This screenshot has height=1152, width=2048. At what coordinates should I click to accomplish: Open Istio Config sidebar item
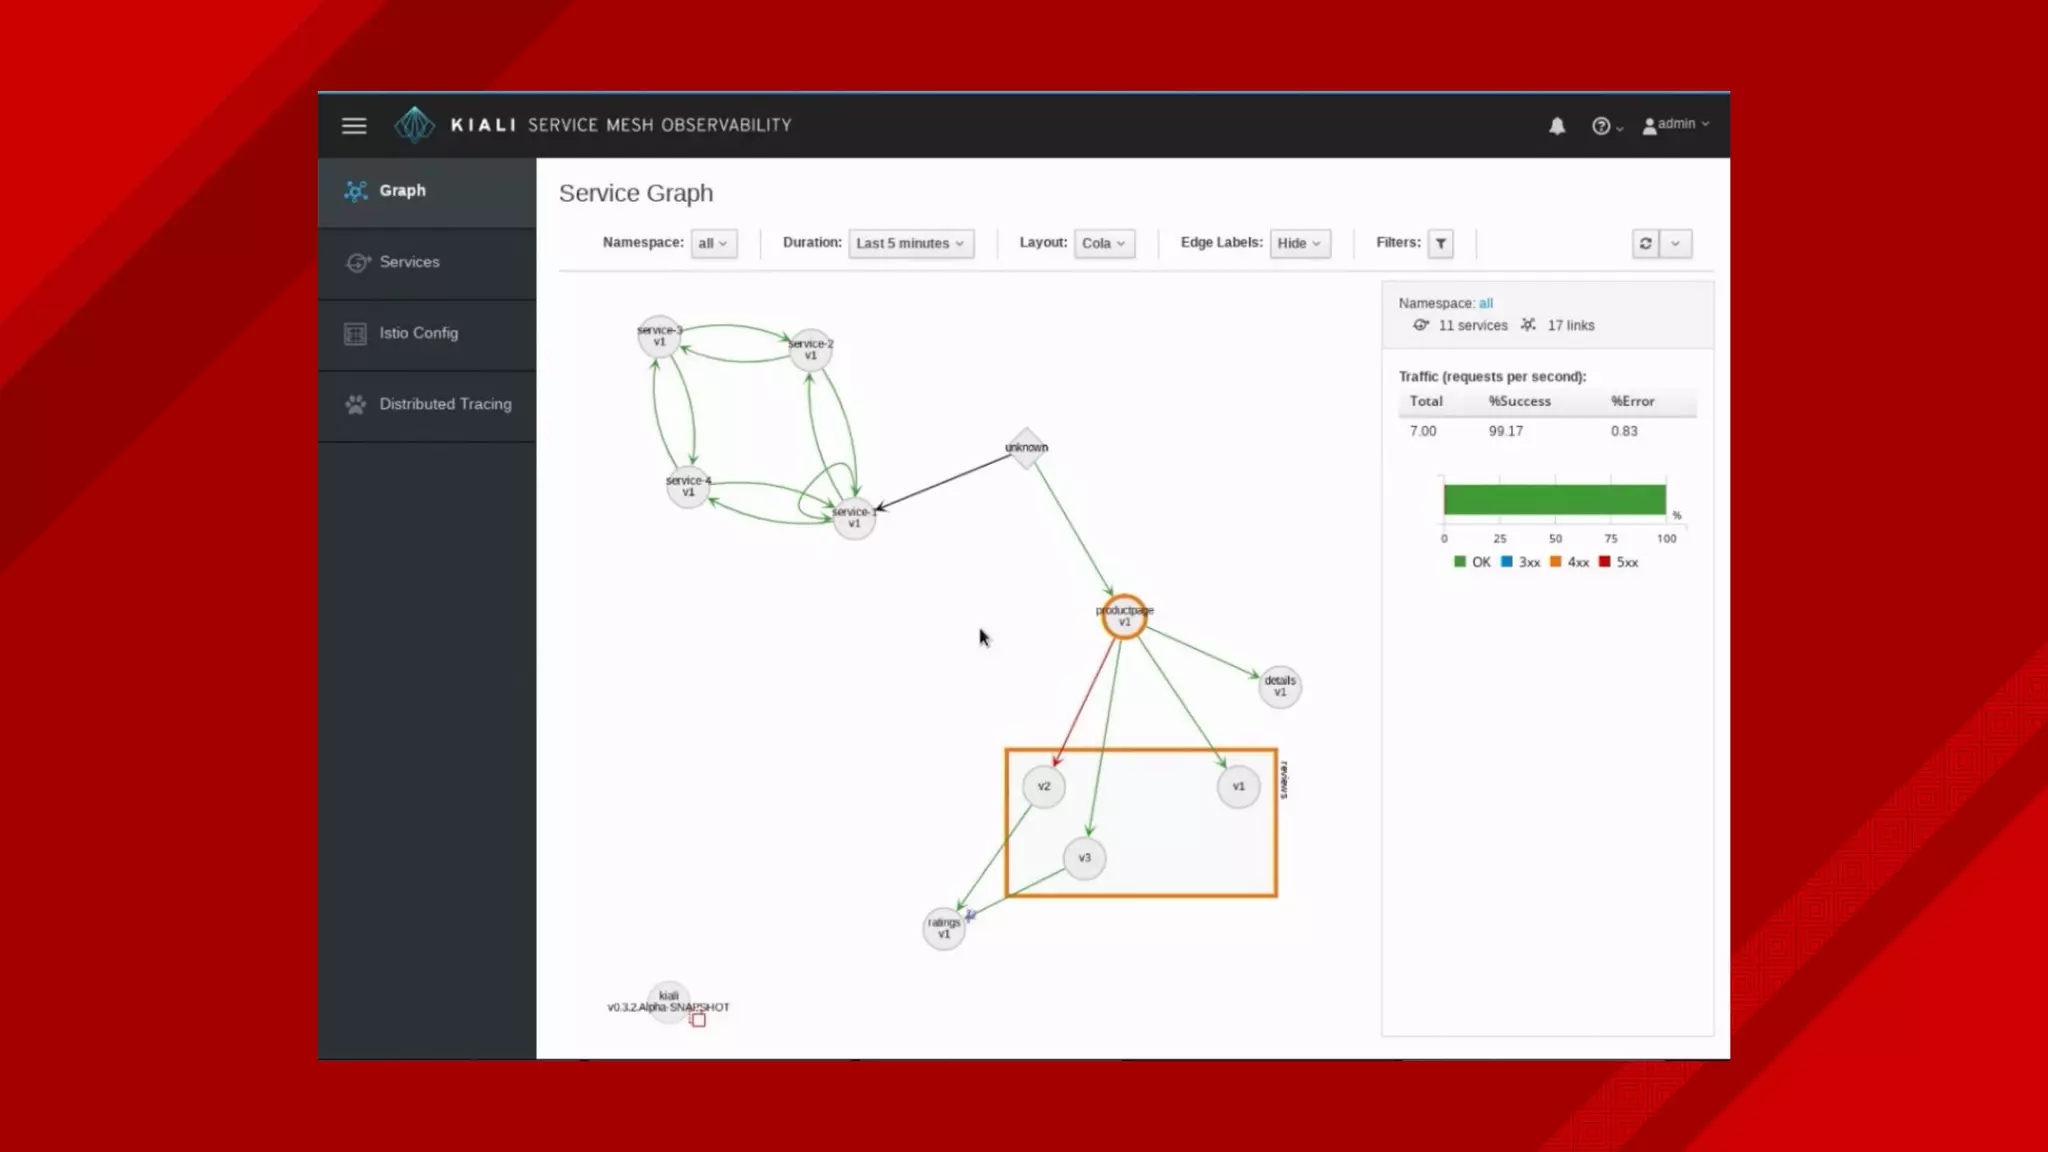(418, 333)
